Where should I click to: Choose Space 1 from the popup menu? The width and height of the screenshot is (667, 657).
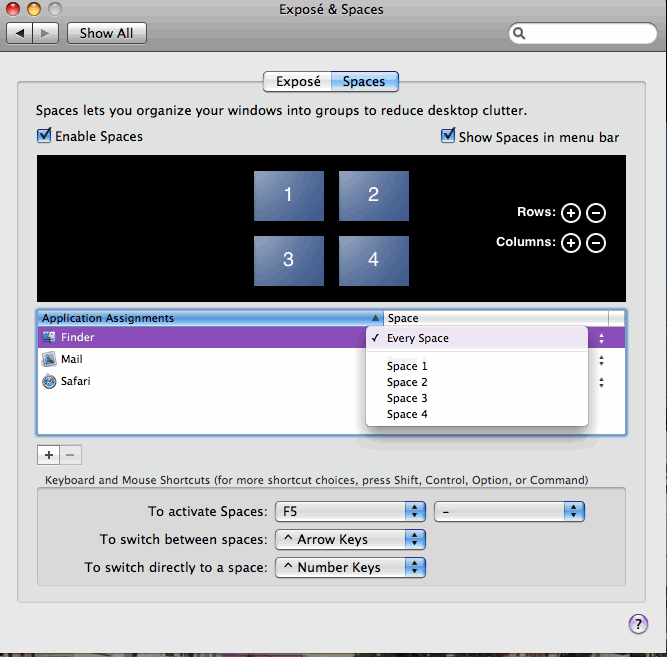tap(477, 366)
